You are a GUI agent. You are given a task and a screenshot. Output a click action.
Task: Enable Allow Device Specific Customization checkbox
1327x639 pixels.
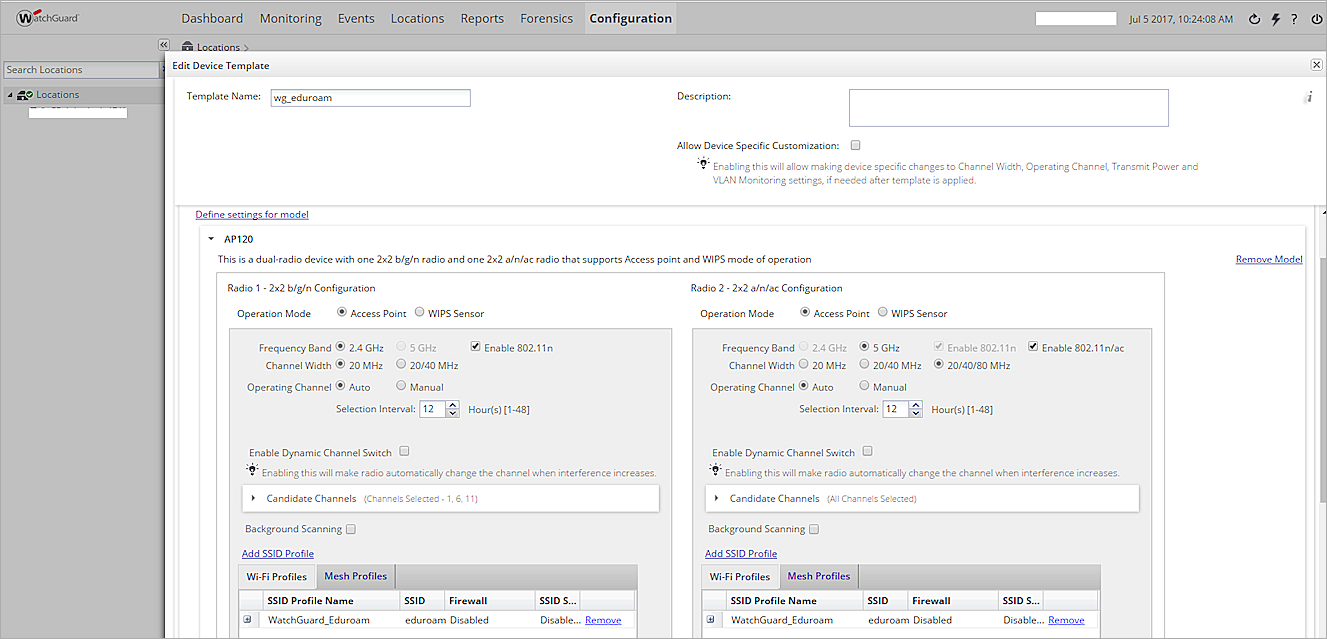point(855,146)
